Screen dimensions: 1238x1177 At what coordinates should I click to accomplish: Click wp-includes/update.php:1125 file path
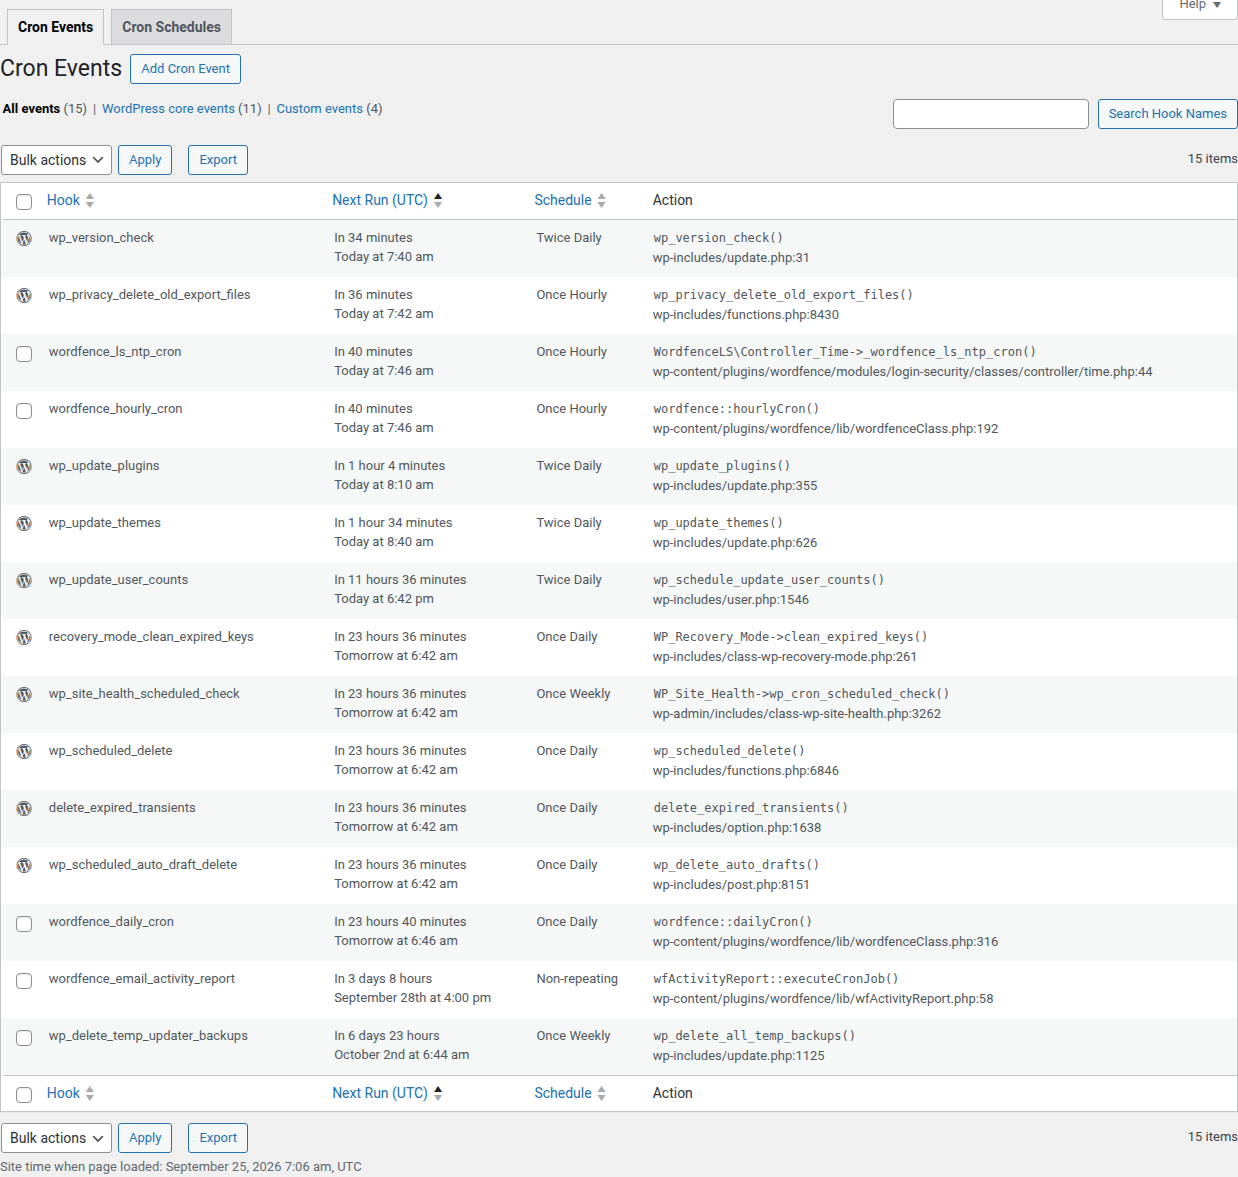coord(739,1056)
